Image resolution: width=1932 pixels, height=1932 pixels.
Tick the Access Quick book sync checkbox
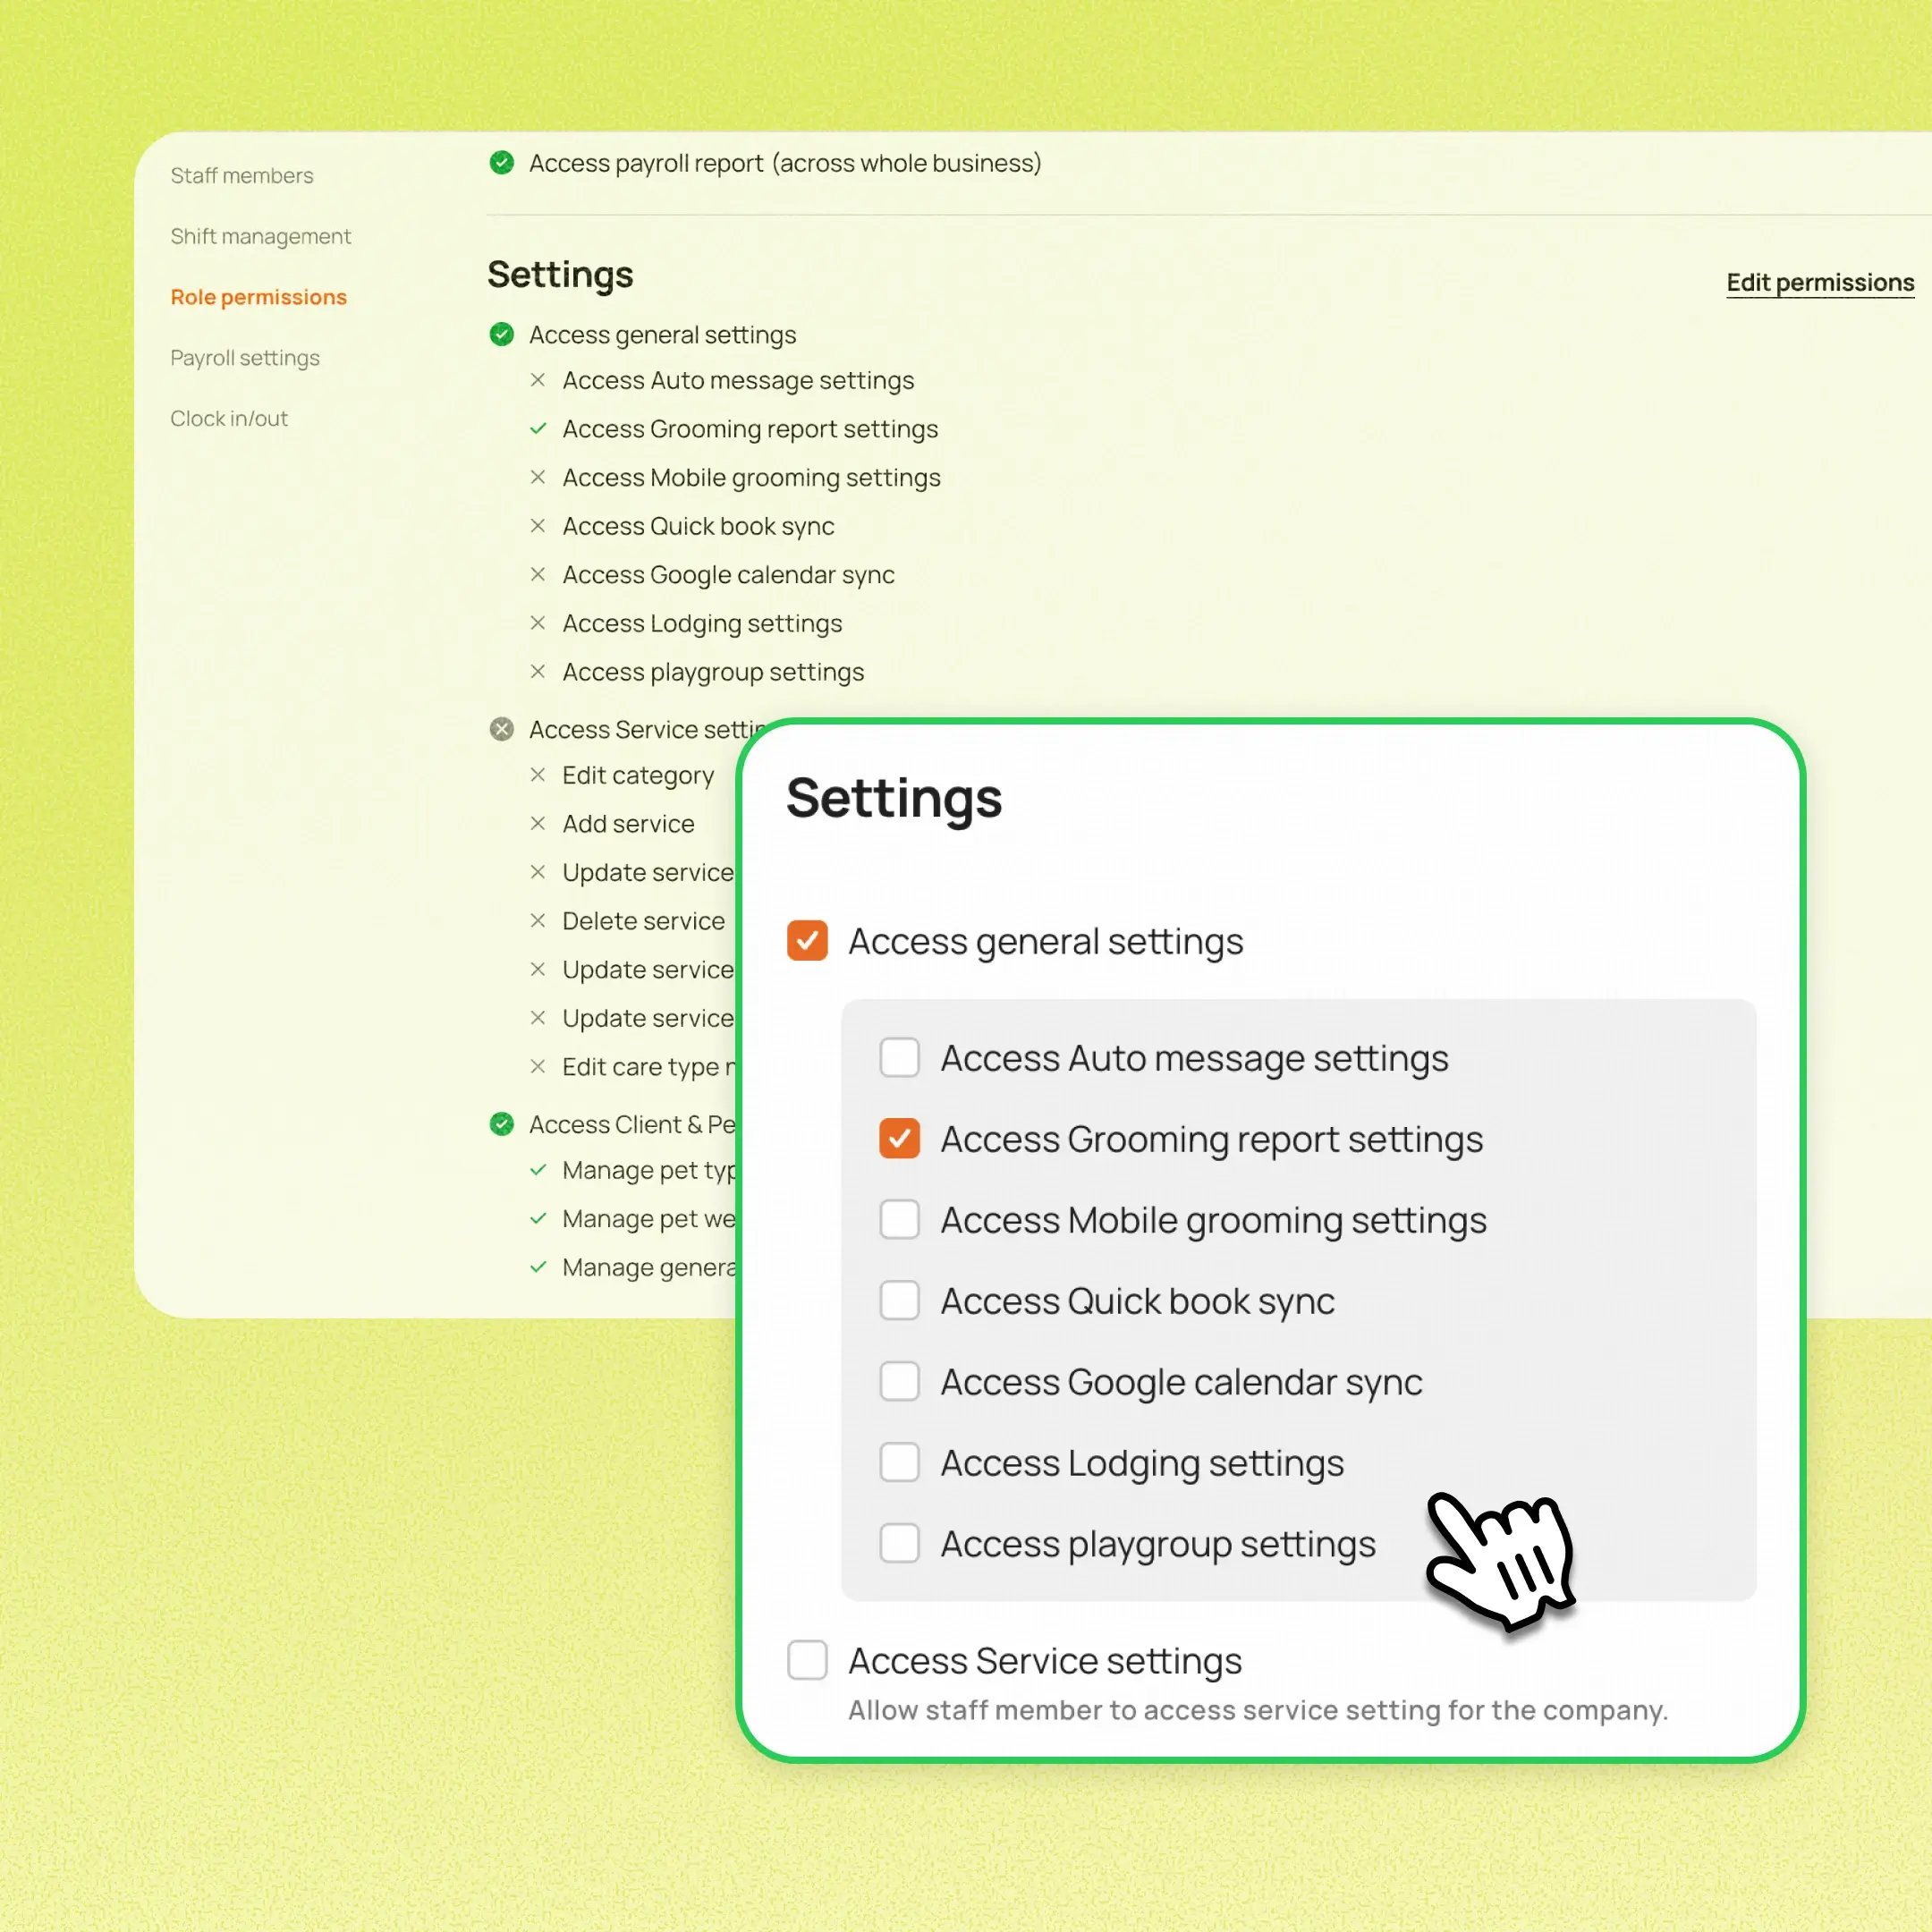point(899,1300)
